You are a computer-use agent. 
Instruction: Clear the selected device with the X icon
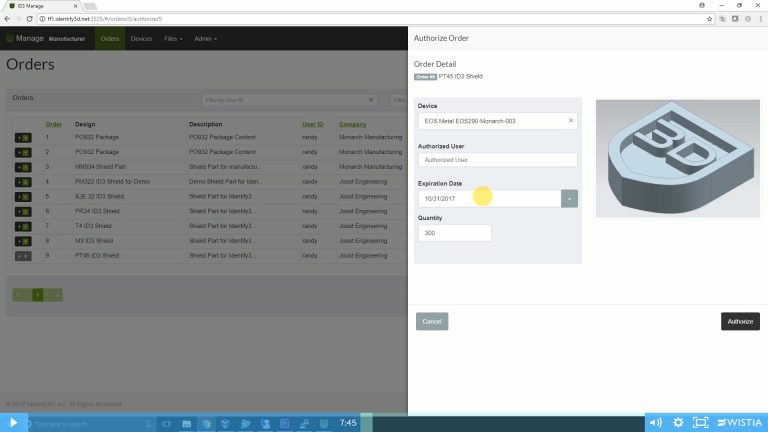point(571,121)
